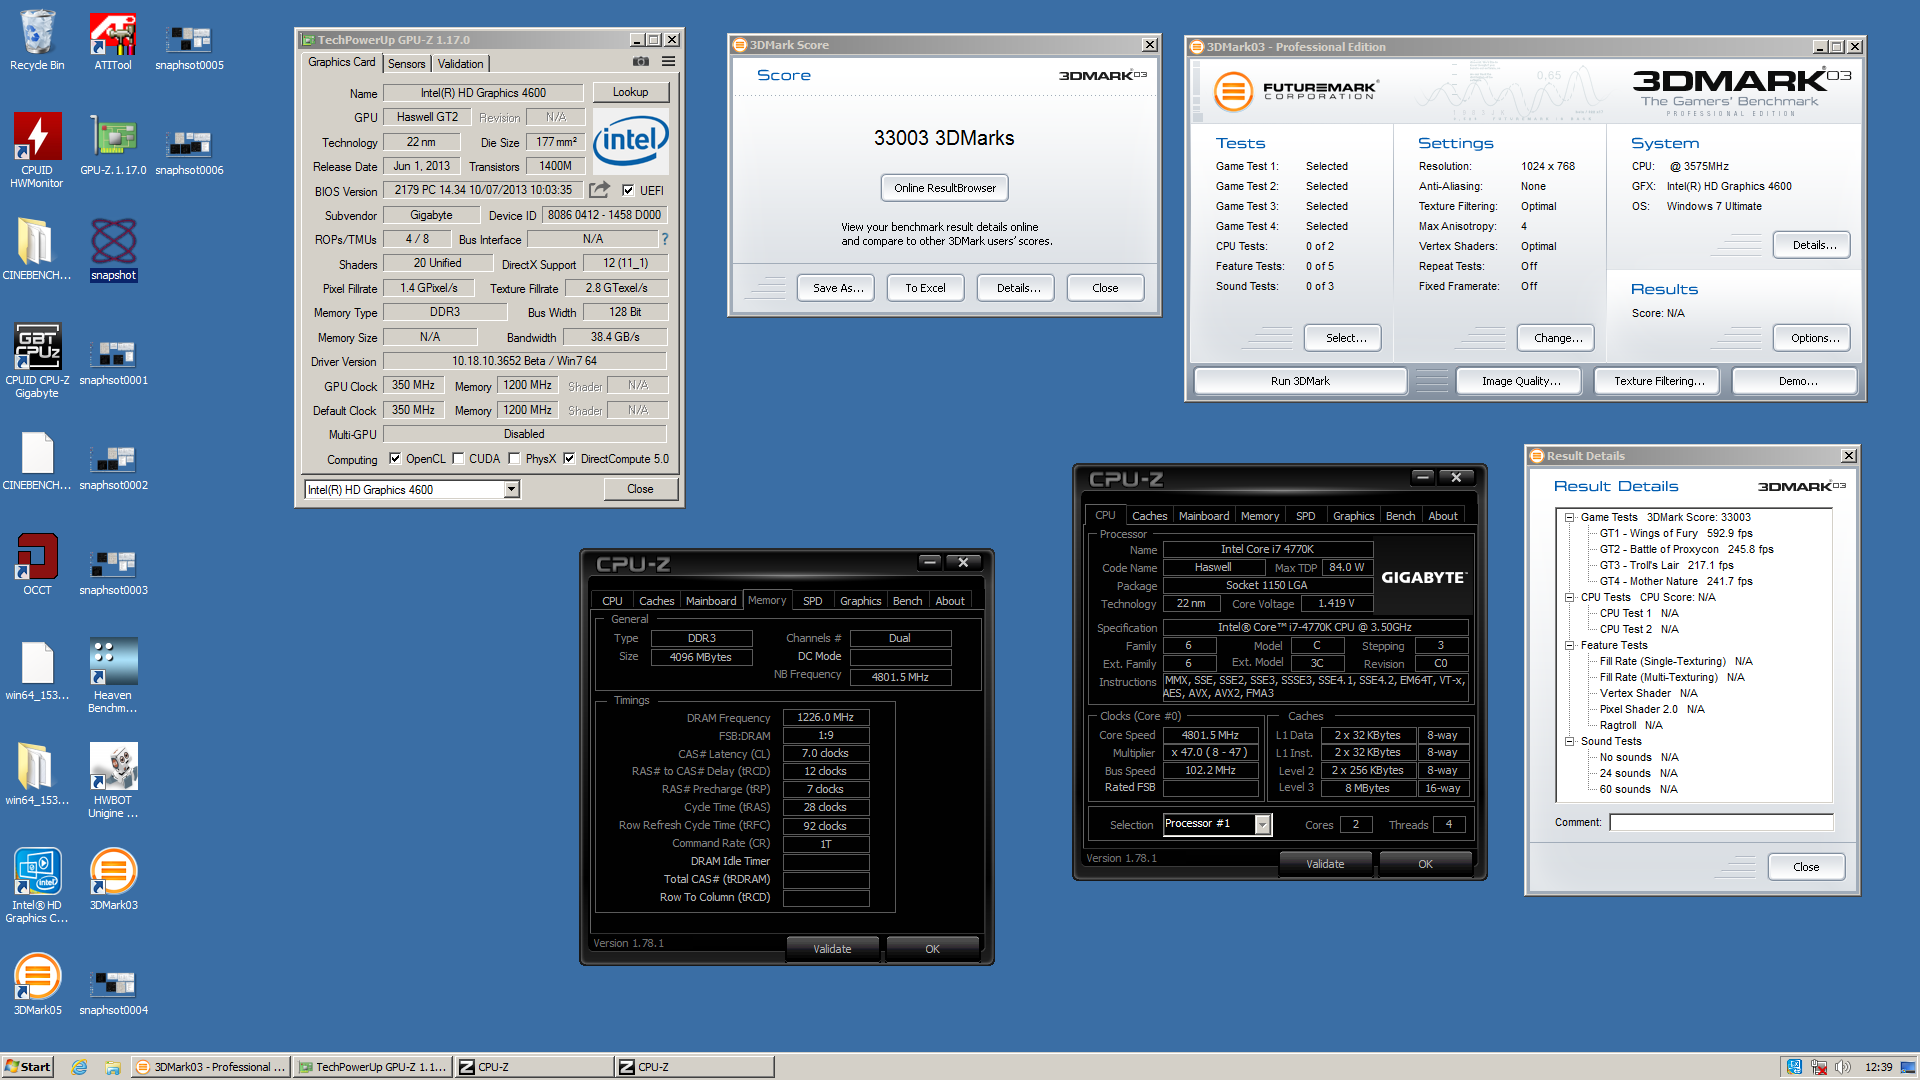Switch to TechPowerUp GPU-Z taskbar item
Image resolution: width=1920 pixels, height=1080 pixels.
(x=373, y=1067)
